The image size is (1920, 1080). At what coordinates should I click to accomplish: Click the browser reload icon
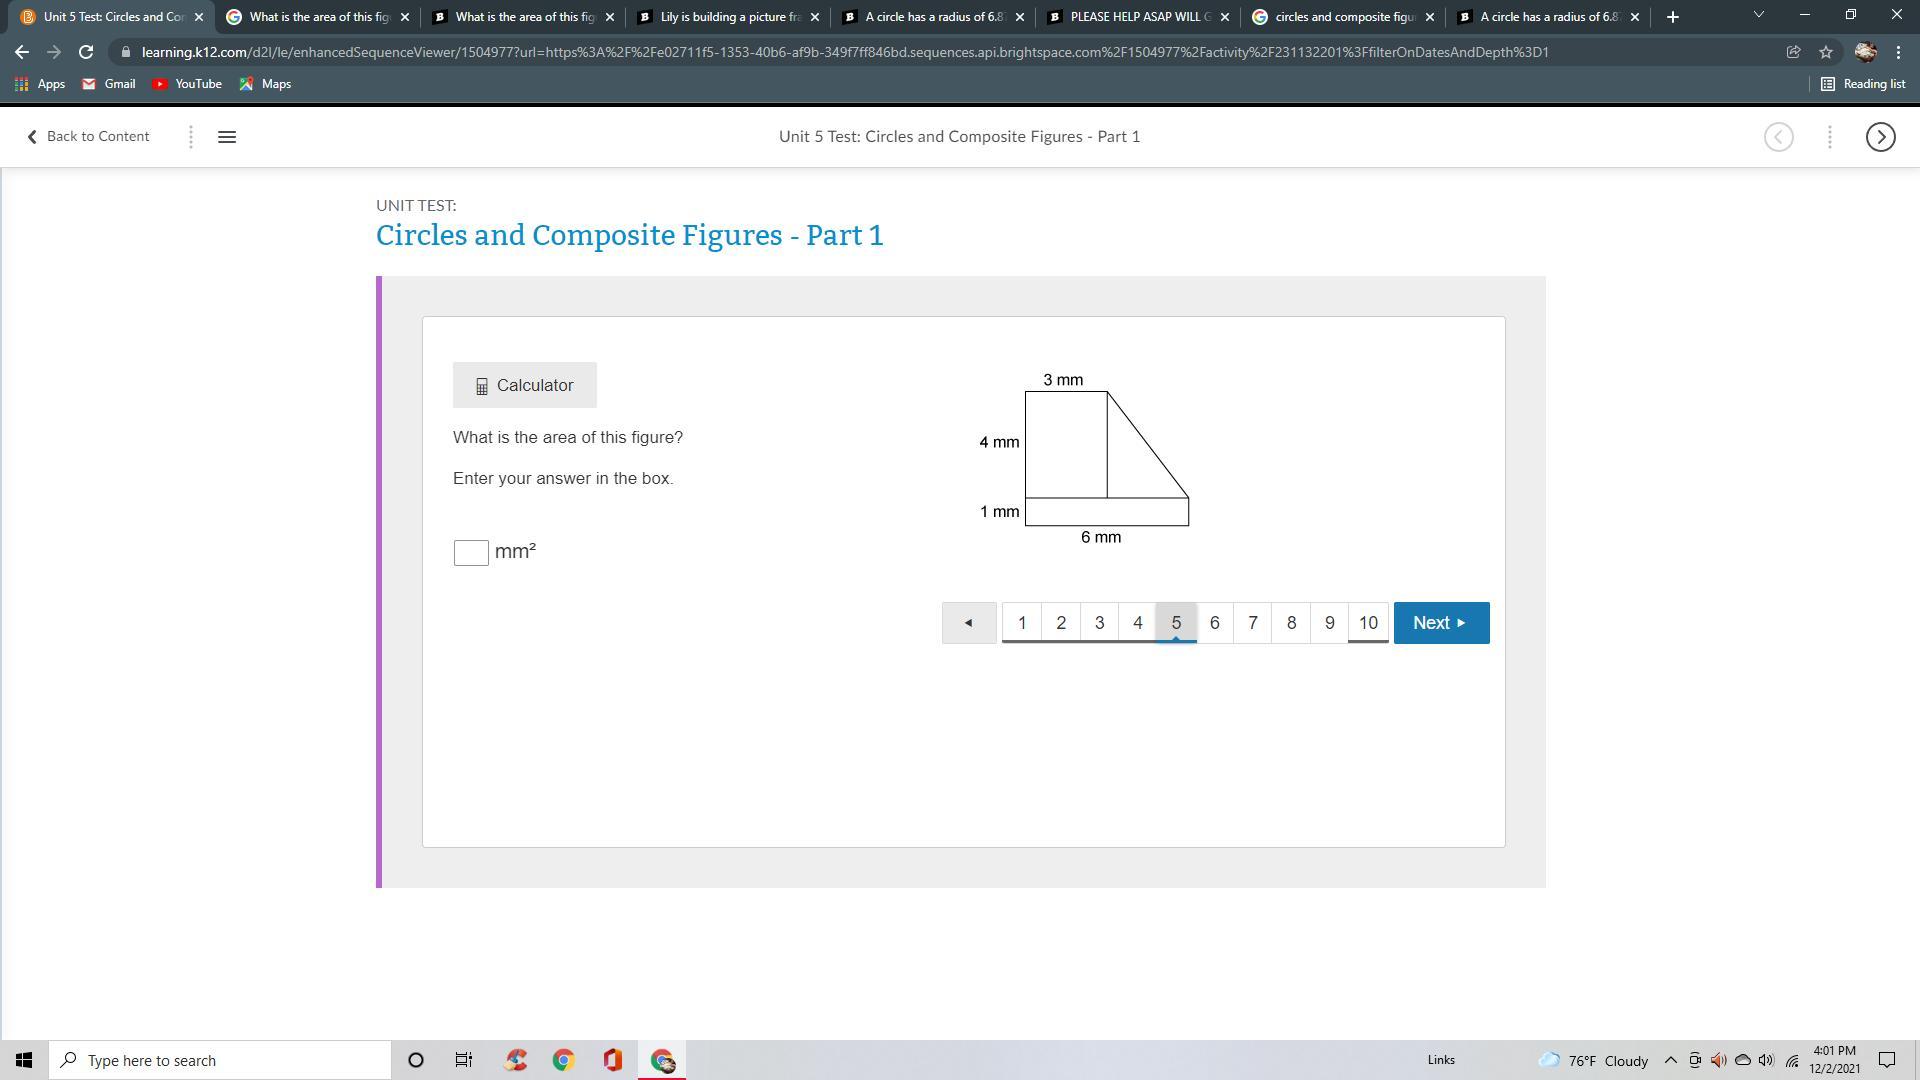(x=86, y=52)
